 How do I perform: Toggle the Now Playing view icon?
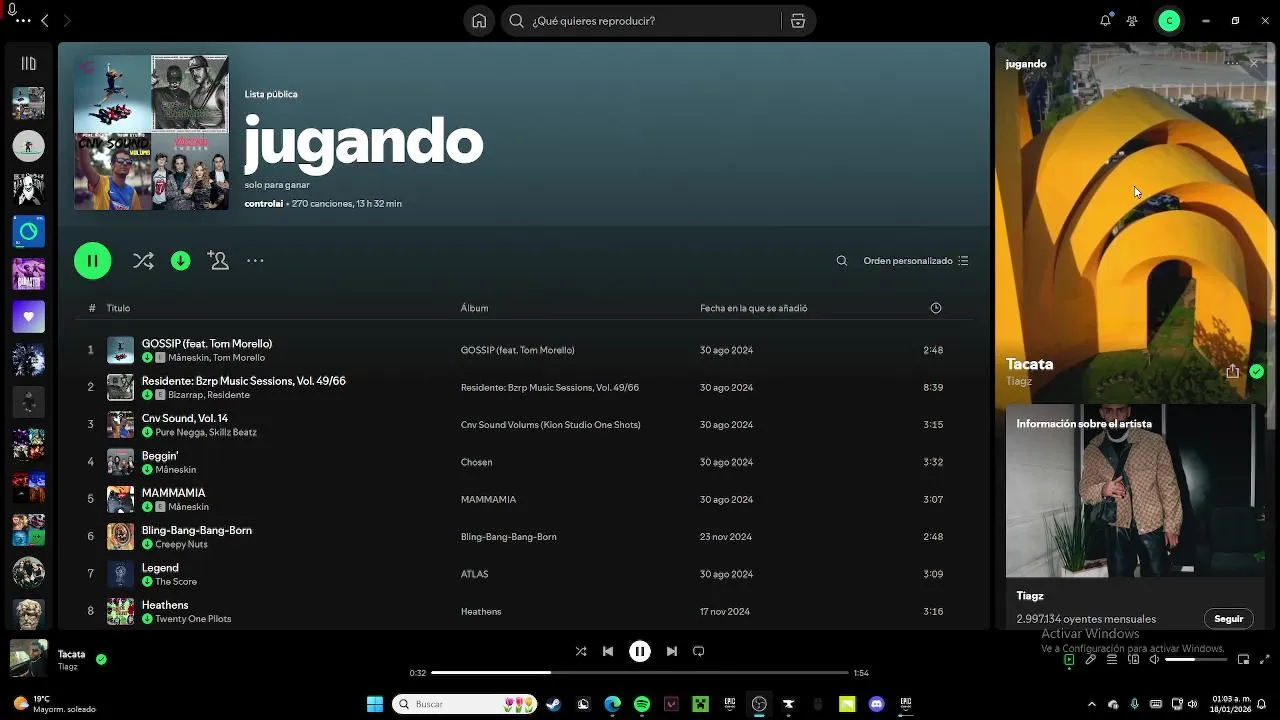1069,660
